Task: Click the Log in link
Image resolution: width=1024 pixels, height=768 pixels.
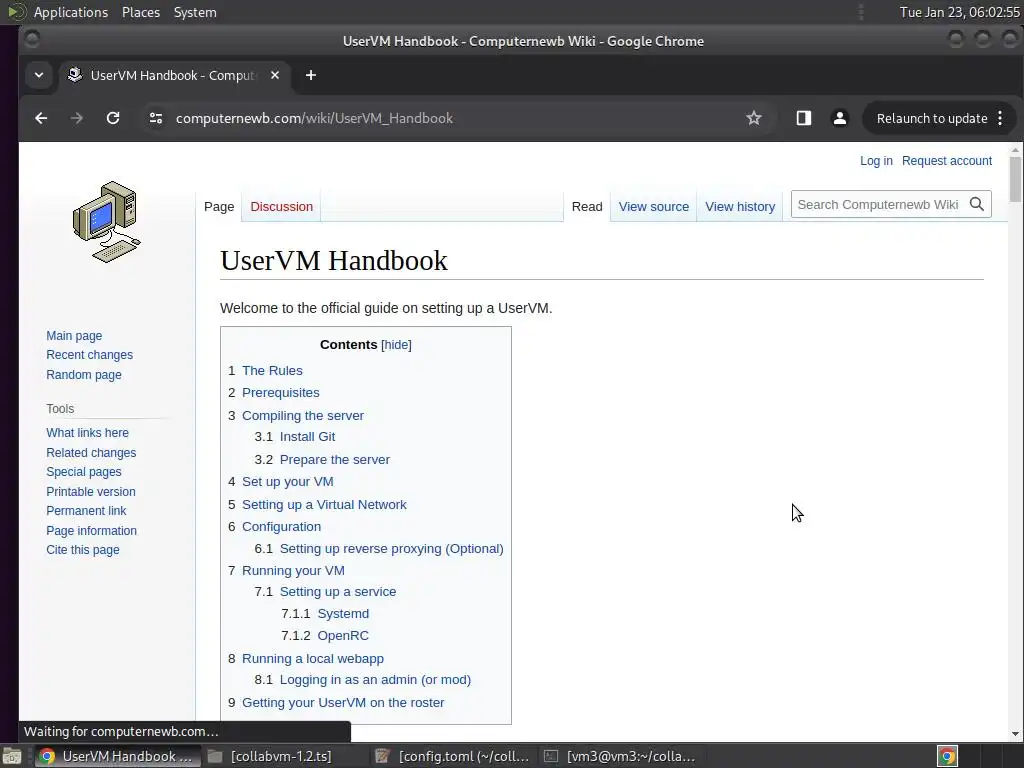Action: pyautogui.click(x=876, y=161)
